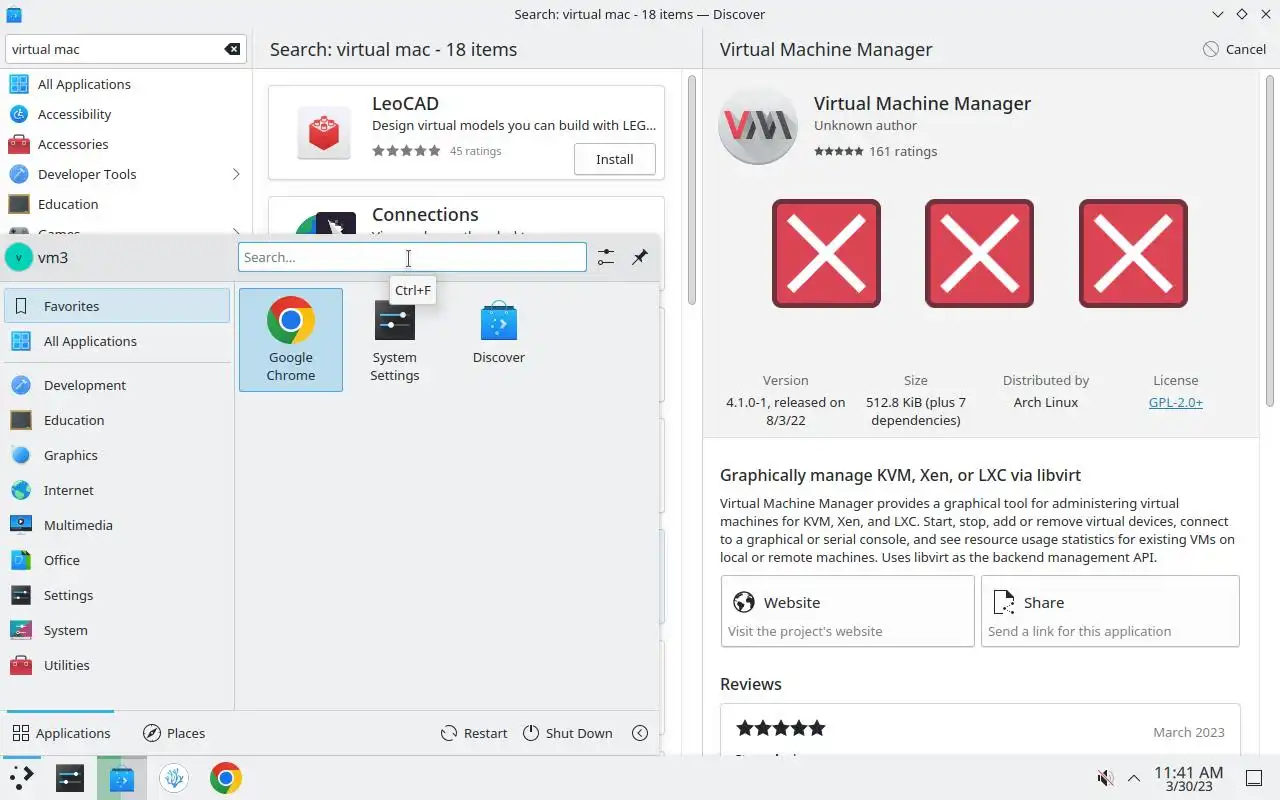Expand the Developer Tools subcategories arrow
The width and height of the screenshot is (1280, 800).
[236, 174]
